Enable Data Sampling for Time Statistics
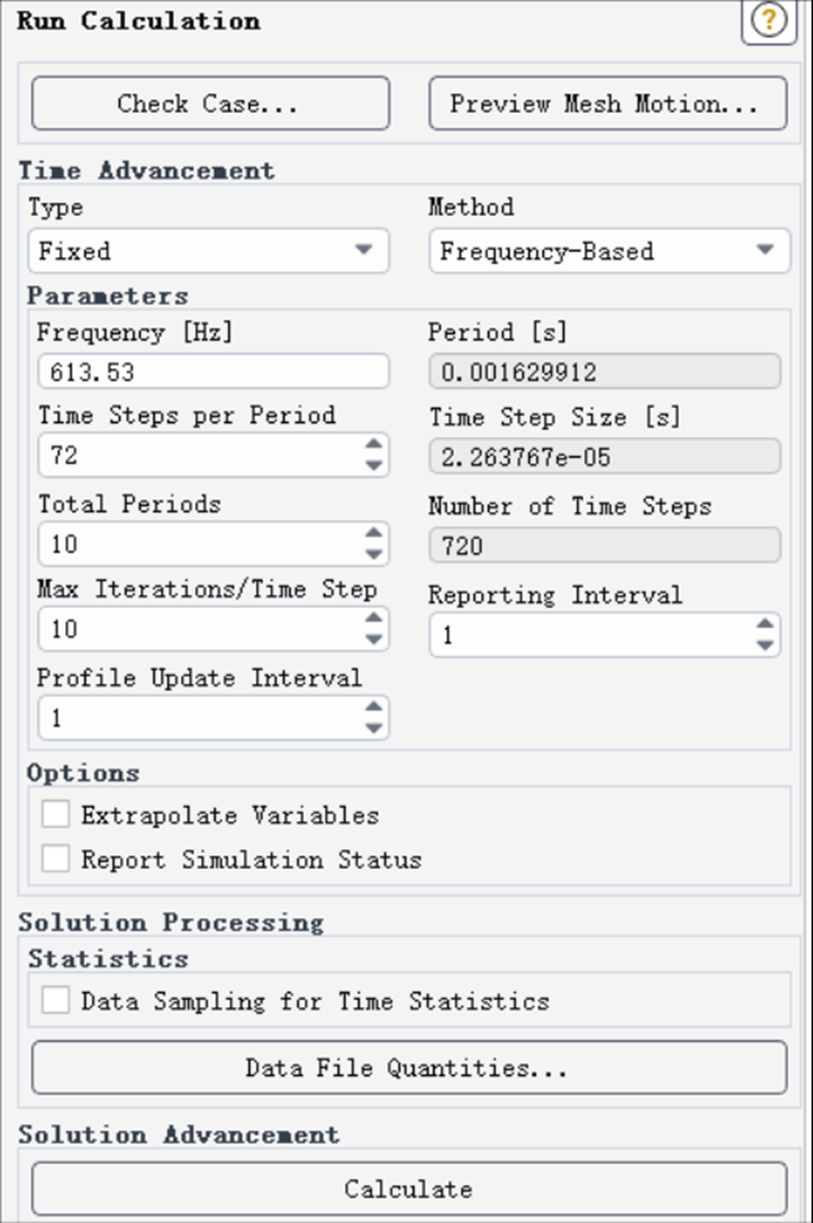The height and width of the screenshot is (1223, 813). [x=56, y=1000]
